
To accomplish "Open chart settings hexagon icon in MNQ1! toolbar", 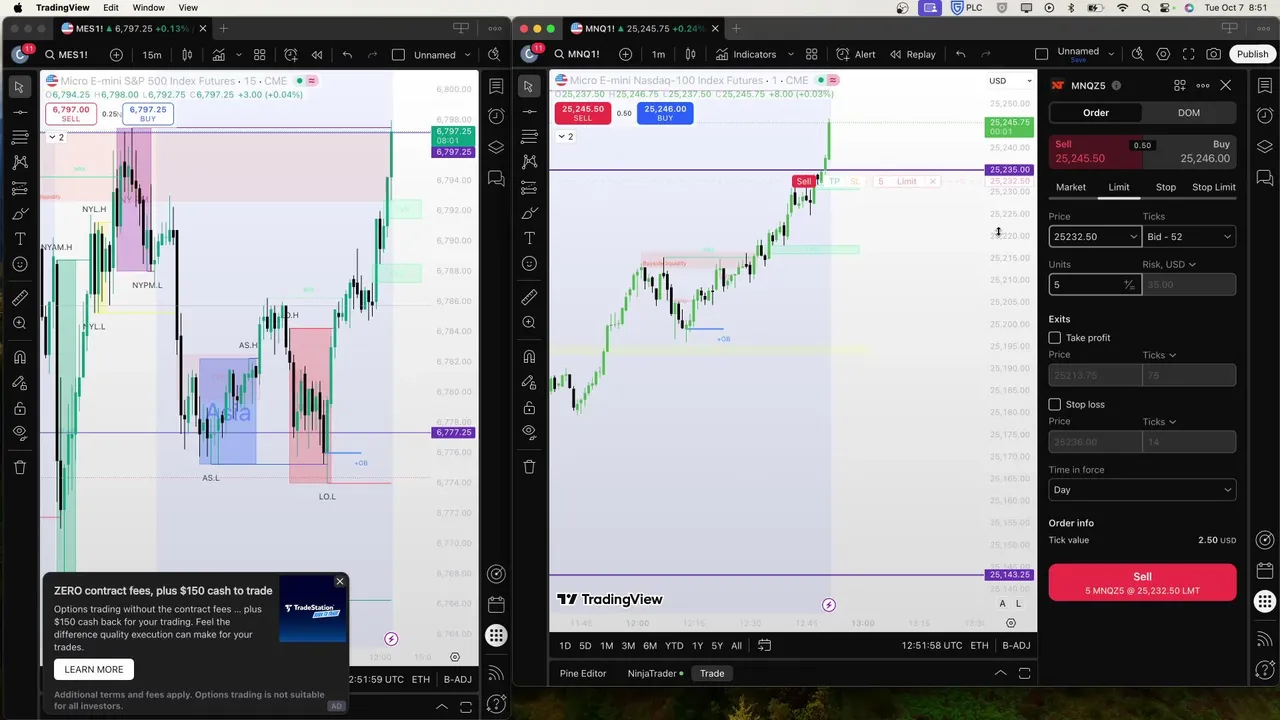I will [x=1163, y=54].
